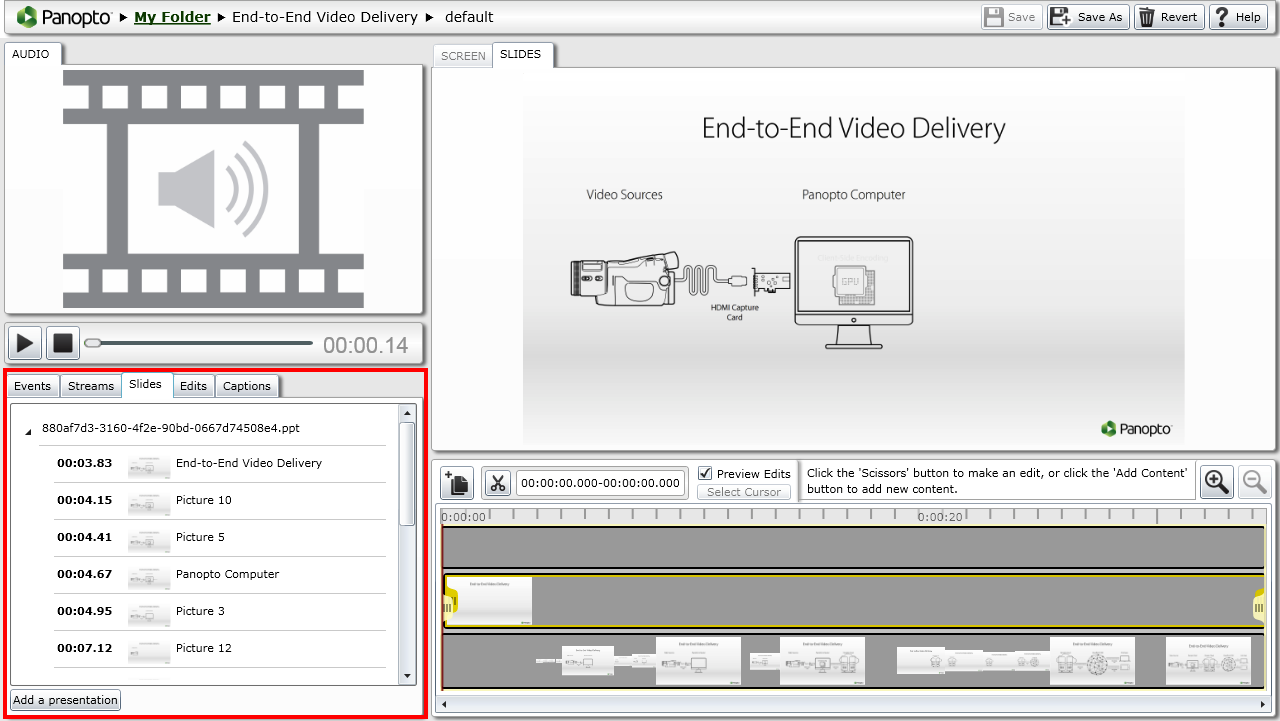1280x721 pixels.
Task: Select the Panopto Computer slide
Action: pyautogui.click(x=220, y=574)
